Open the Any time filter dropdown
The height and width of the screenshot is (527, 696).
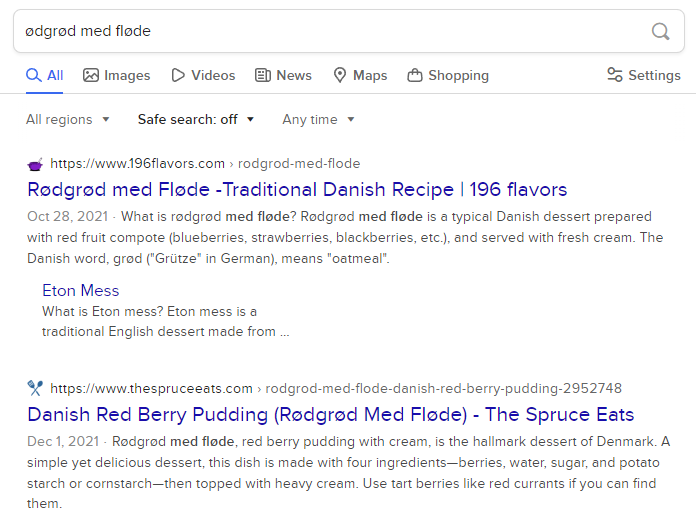318,119
